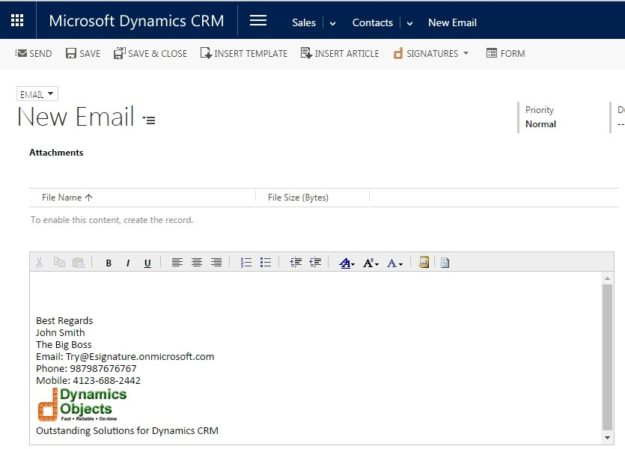The height and width of the screenshot is (449, 625).
Task: Click the editor scrollbar up arrow
Action: click(x=607, y=278)
